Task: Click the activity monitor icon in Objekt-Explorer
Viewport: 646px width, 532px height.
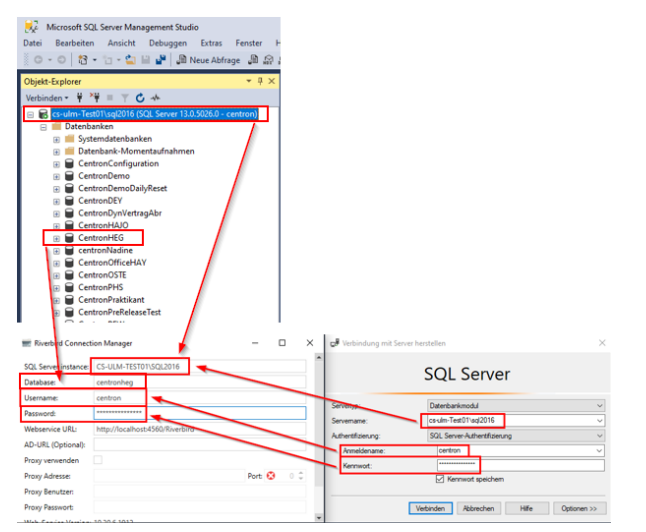Action: pyautogui.click(x=155, y=98)
